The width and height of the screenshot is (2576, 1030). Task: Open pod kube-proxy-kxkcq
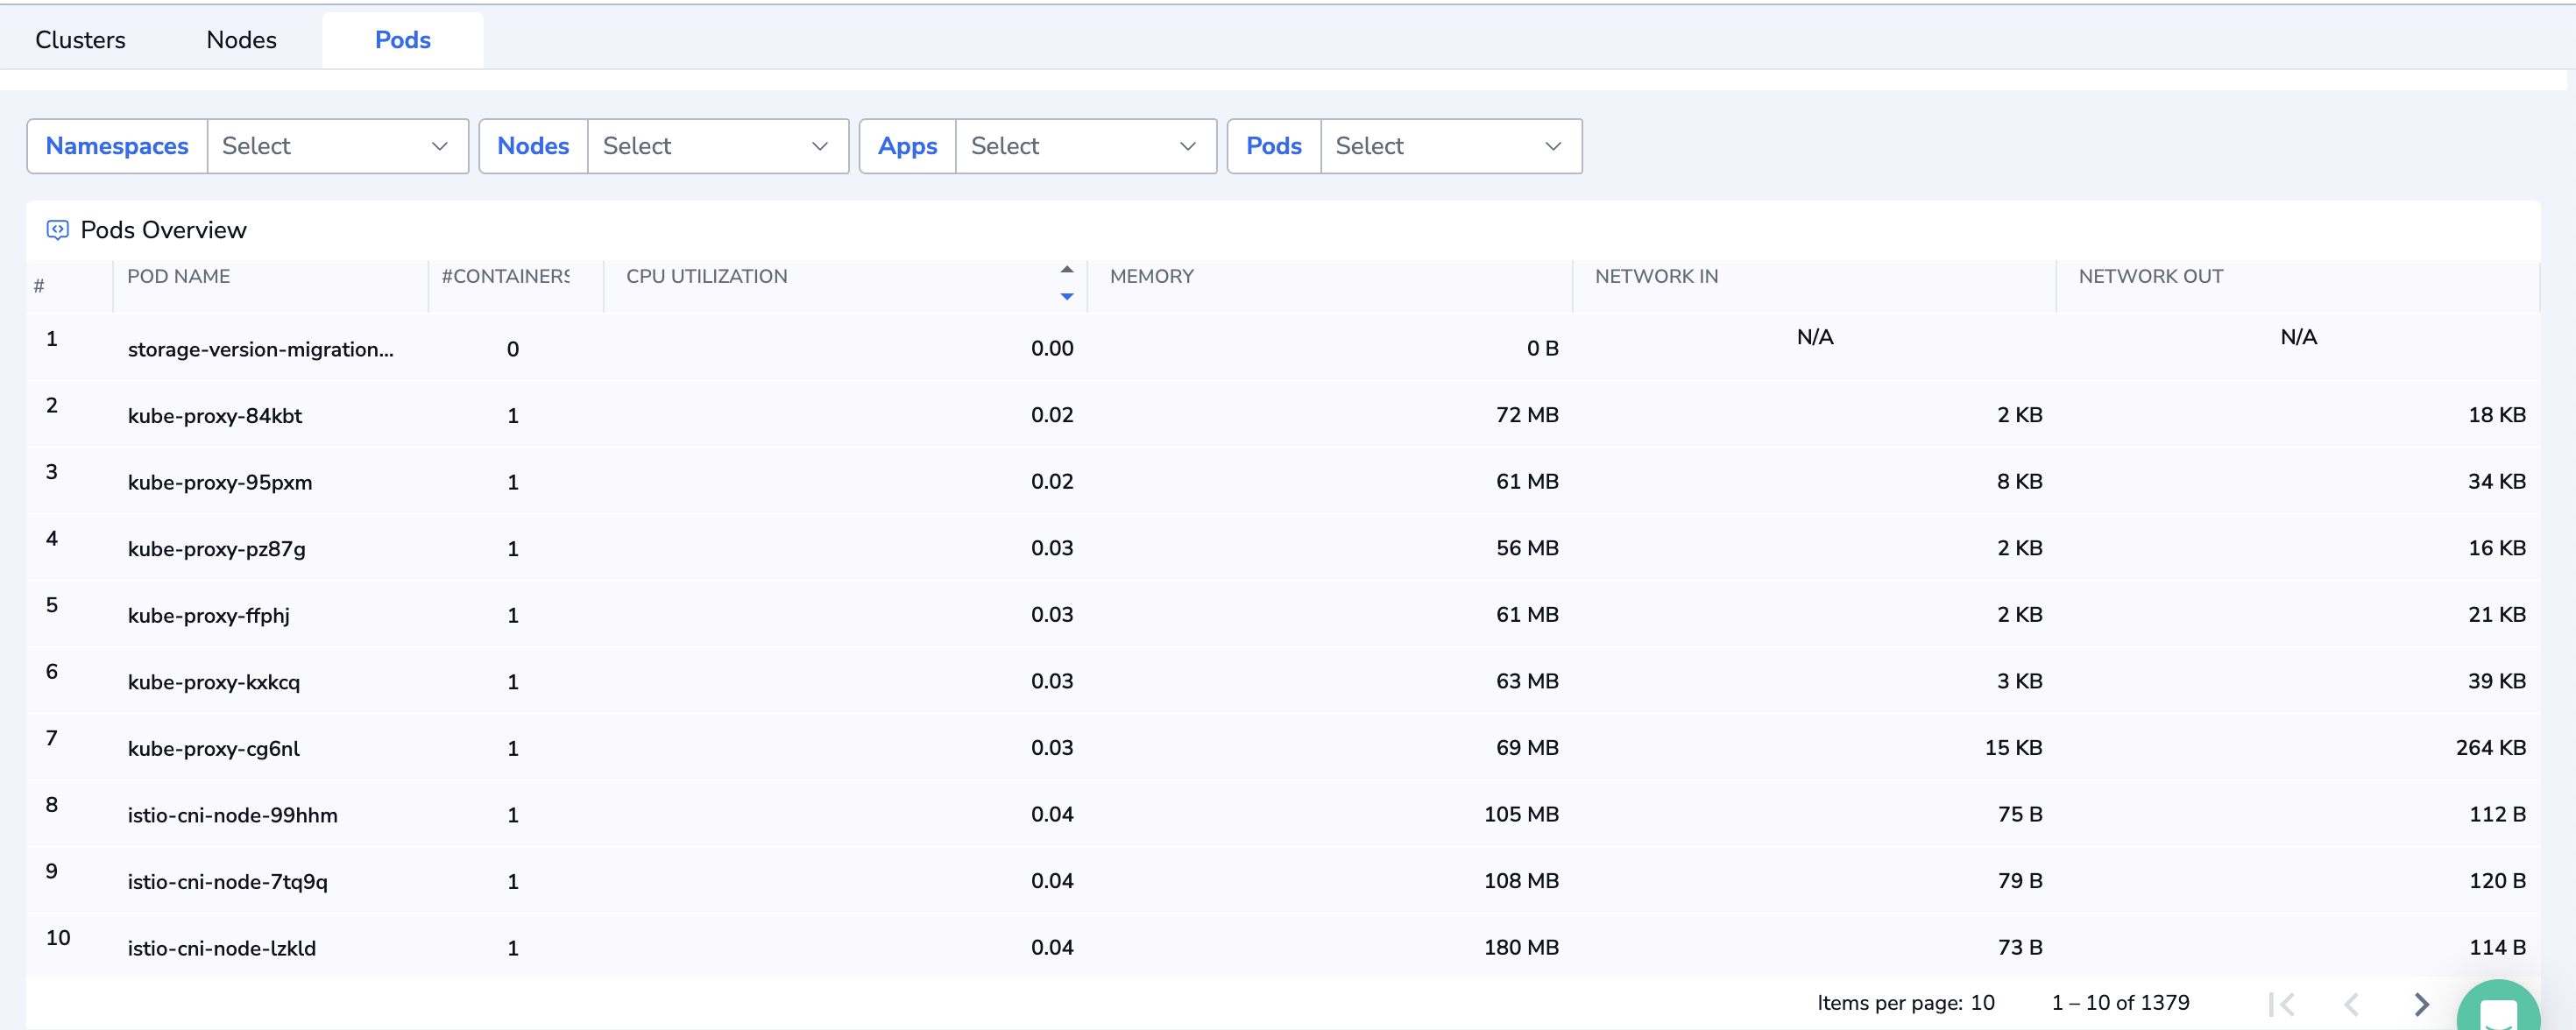click(213, 682)
